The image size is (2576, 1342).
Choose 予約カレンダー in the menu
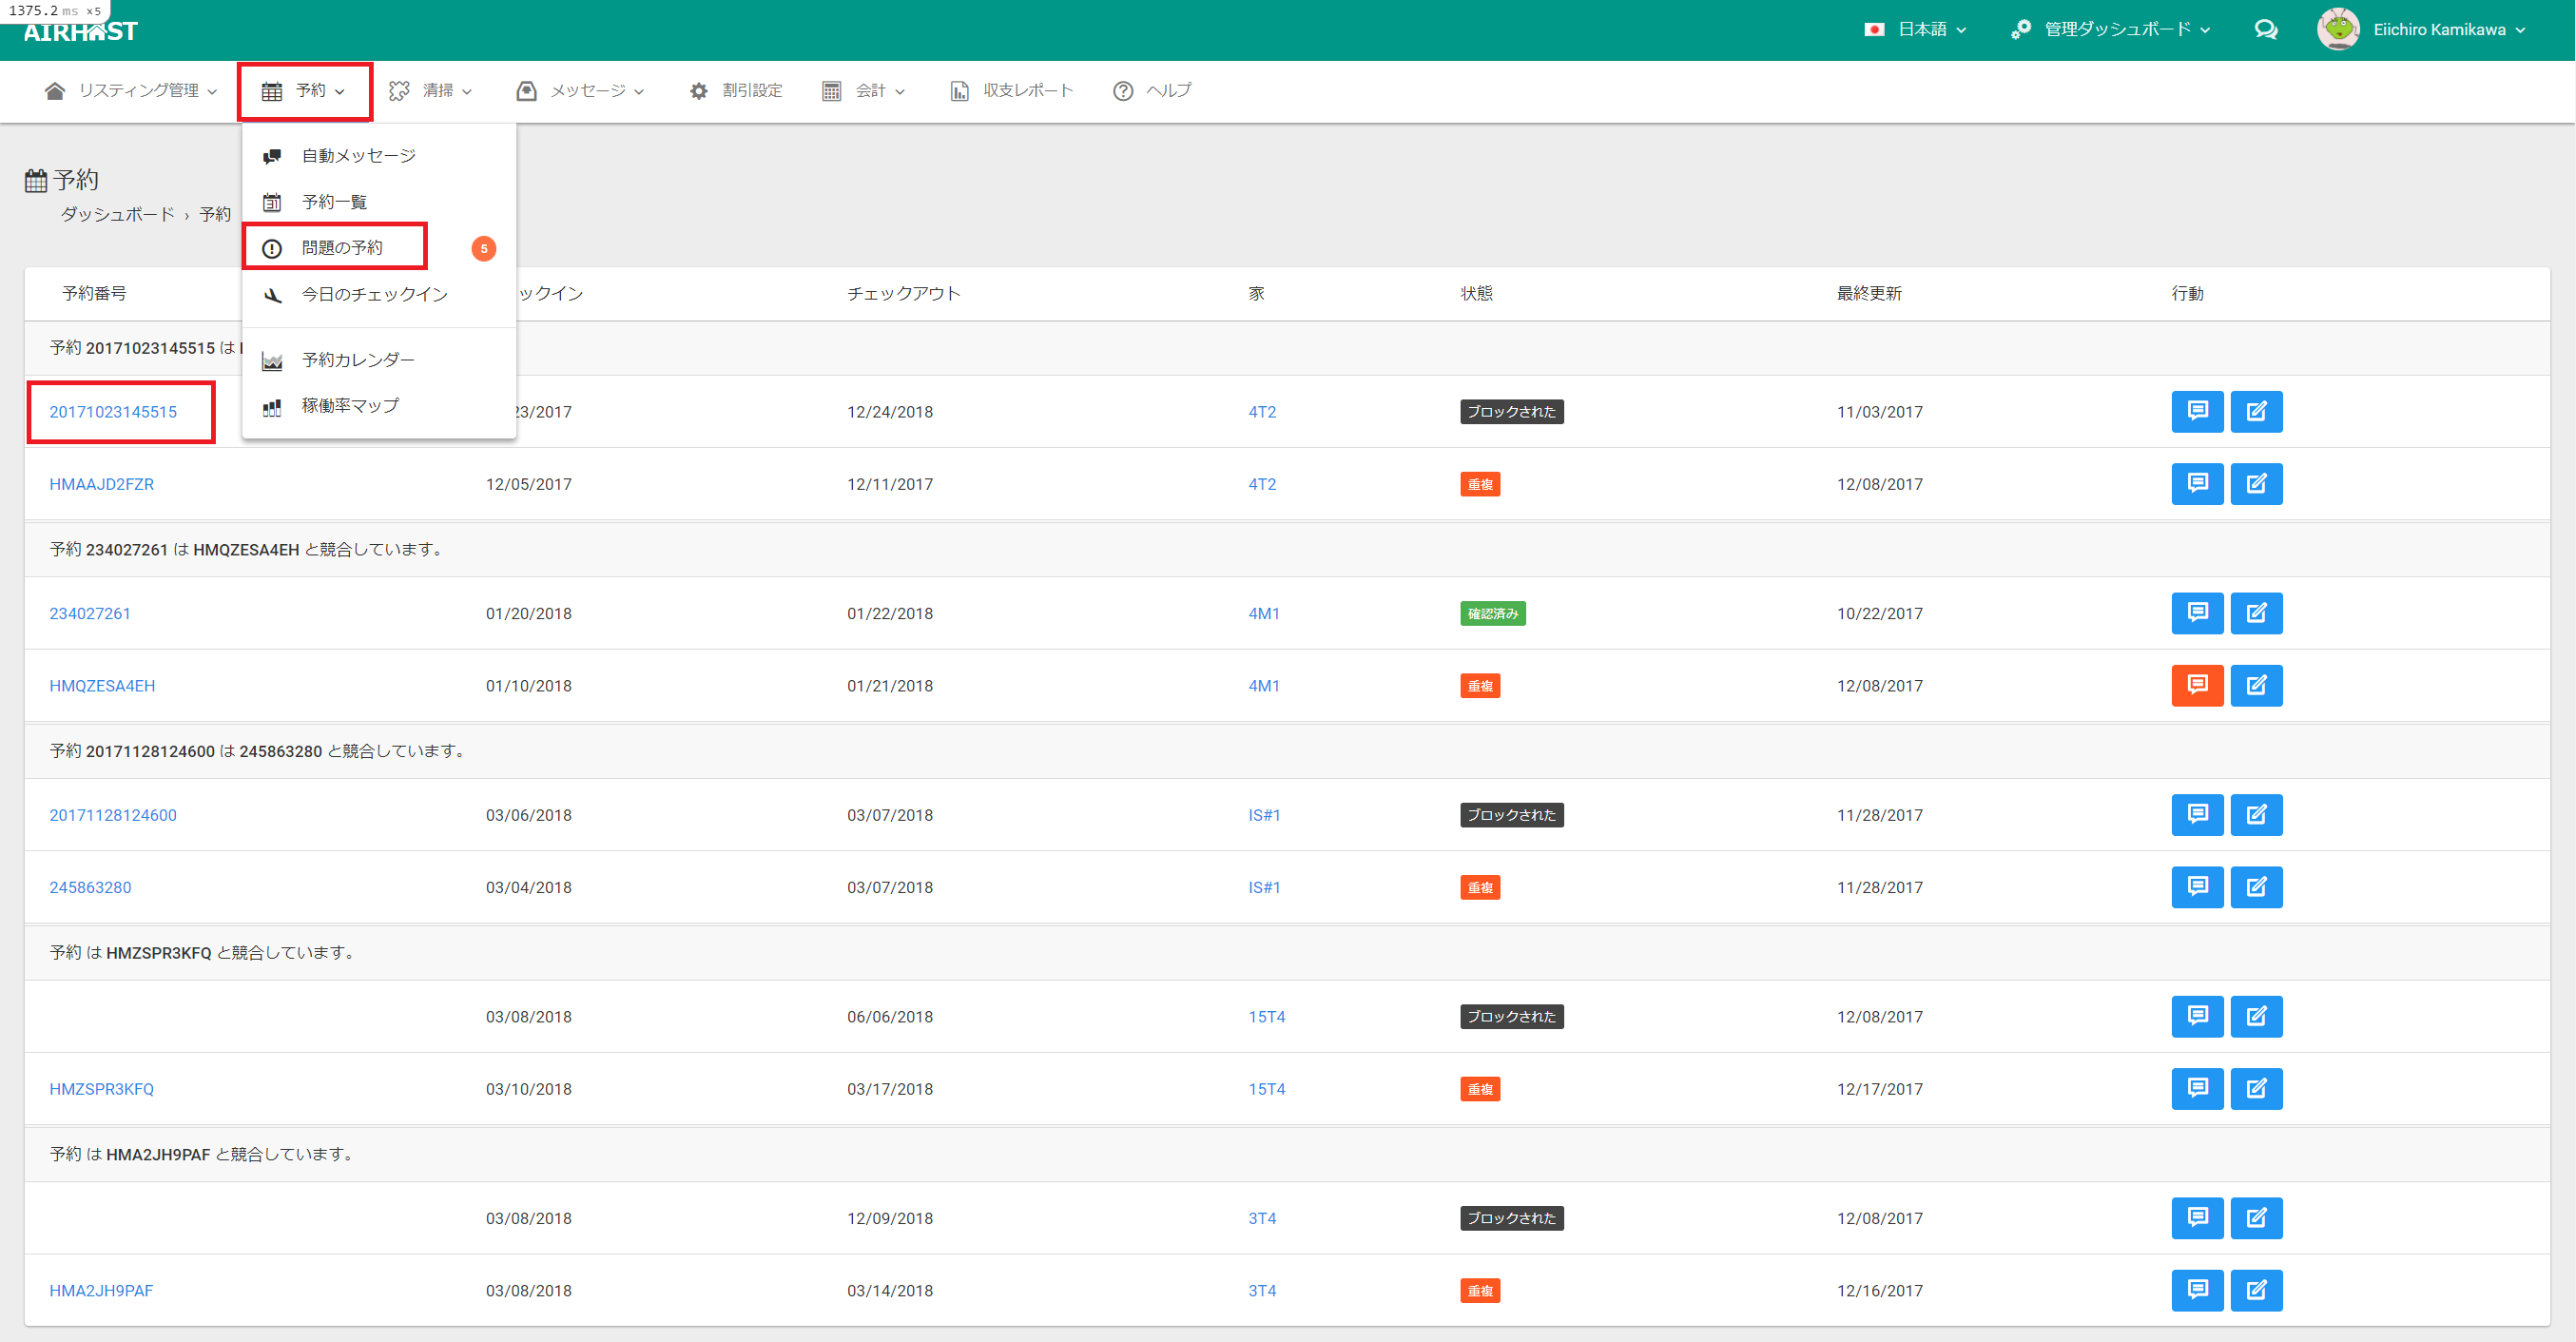click(x=358, y=360)
